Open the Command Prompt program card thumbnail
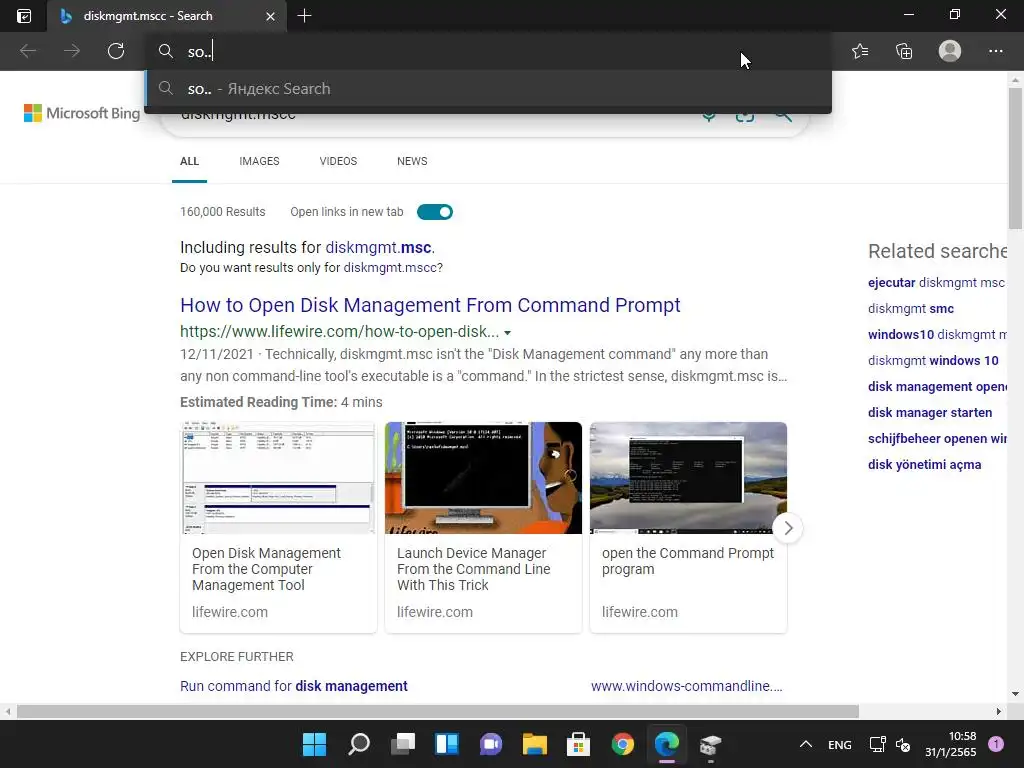The height and width of the screenshot is (768, 1024). coord(688,477)
